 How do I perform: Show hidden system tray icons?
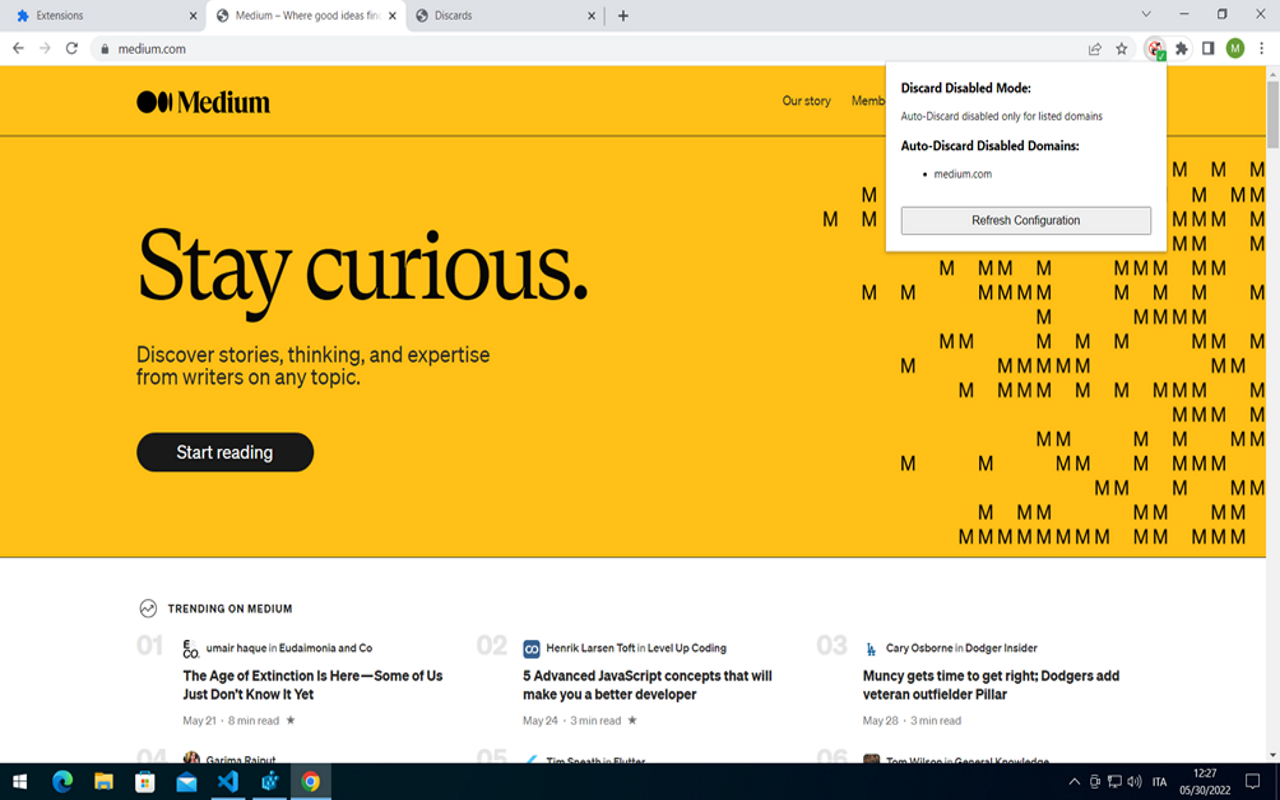(x=1074, y=781)
